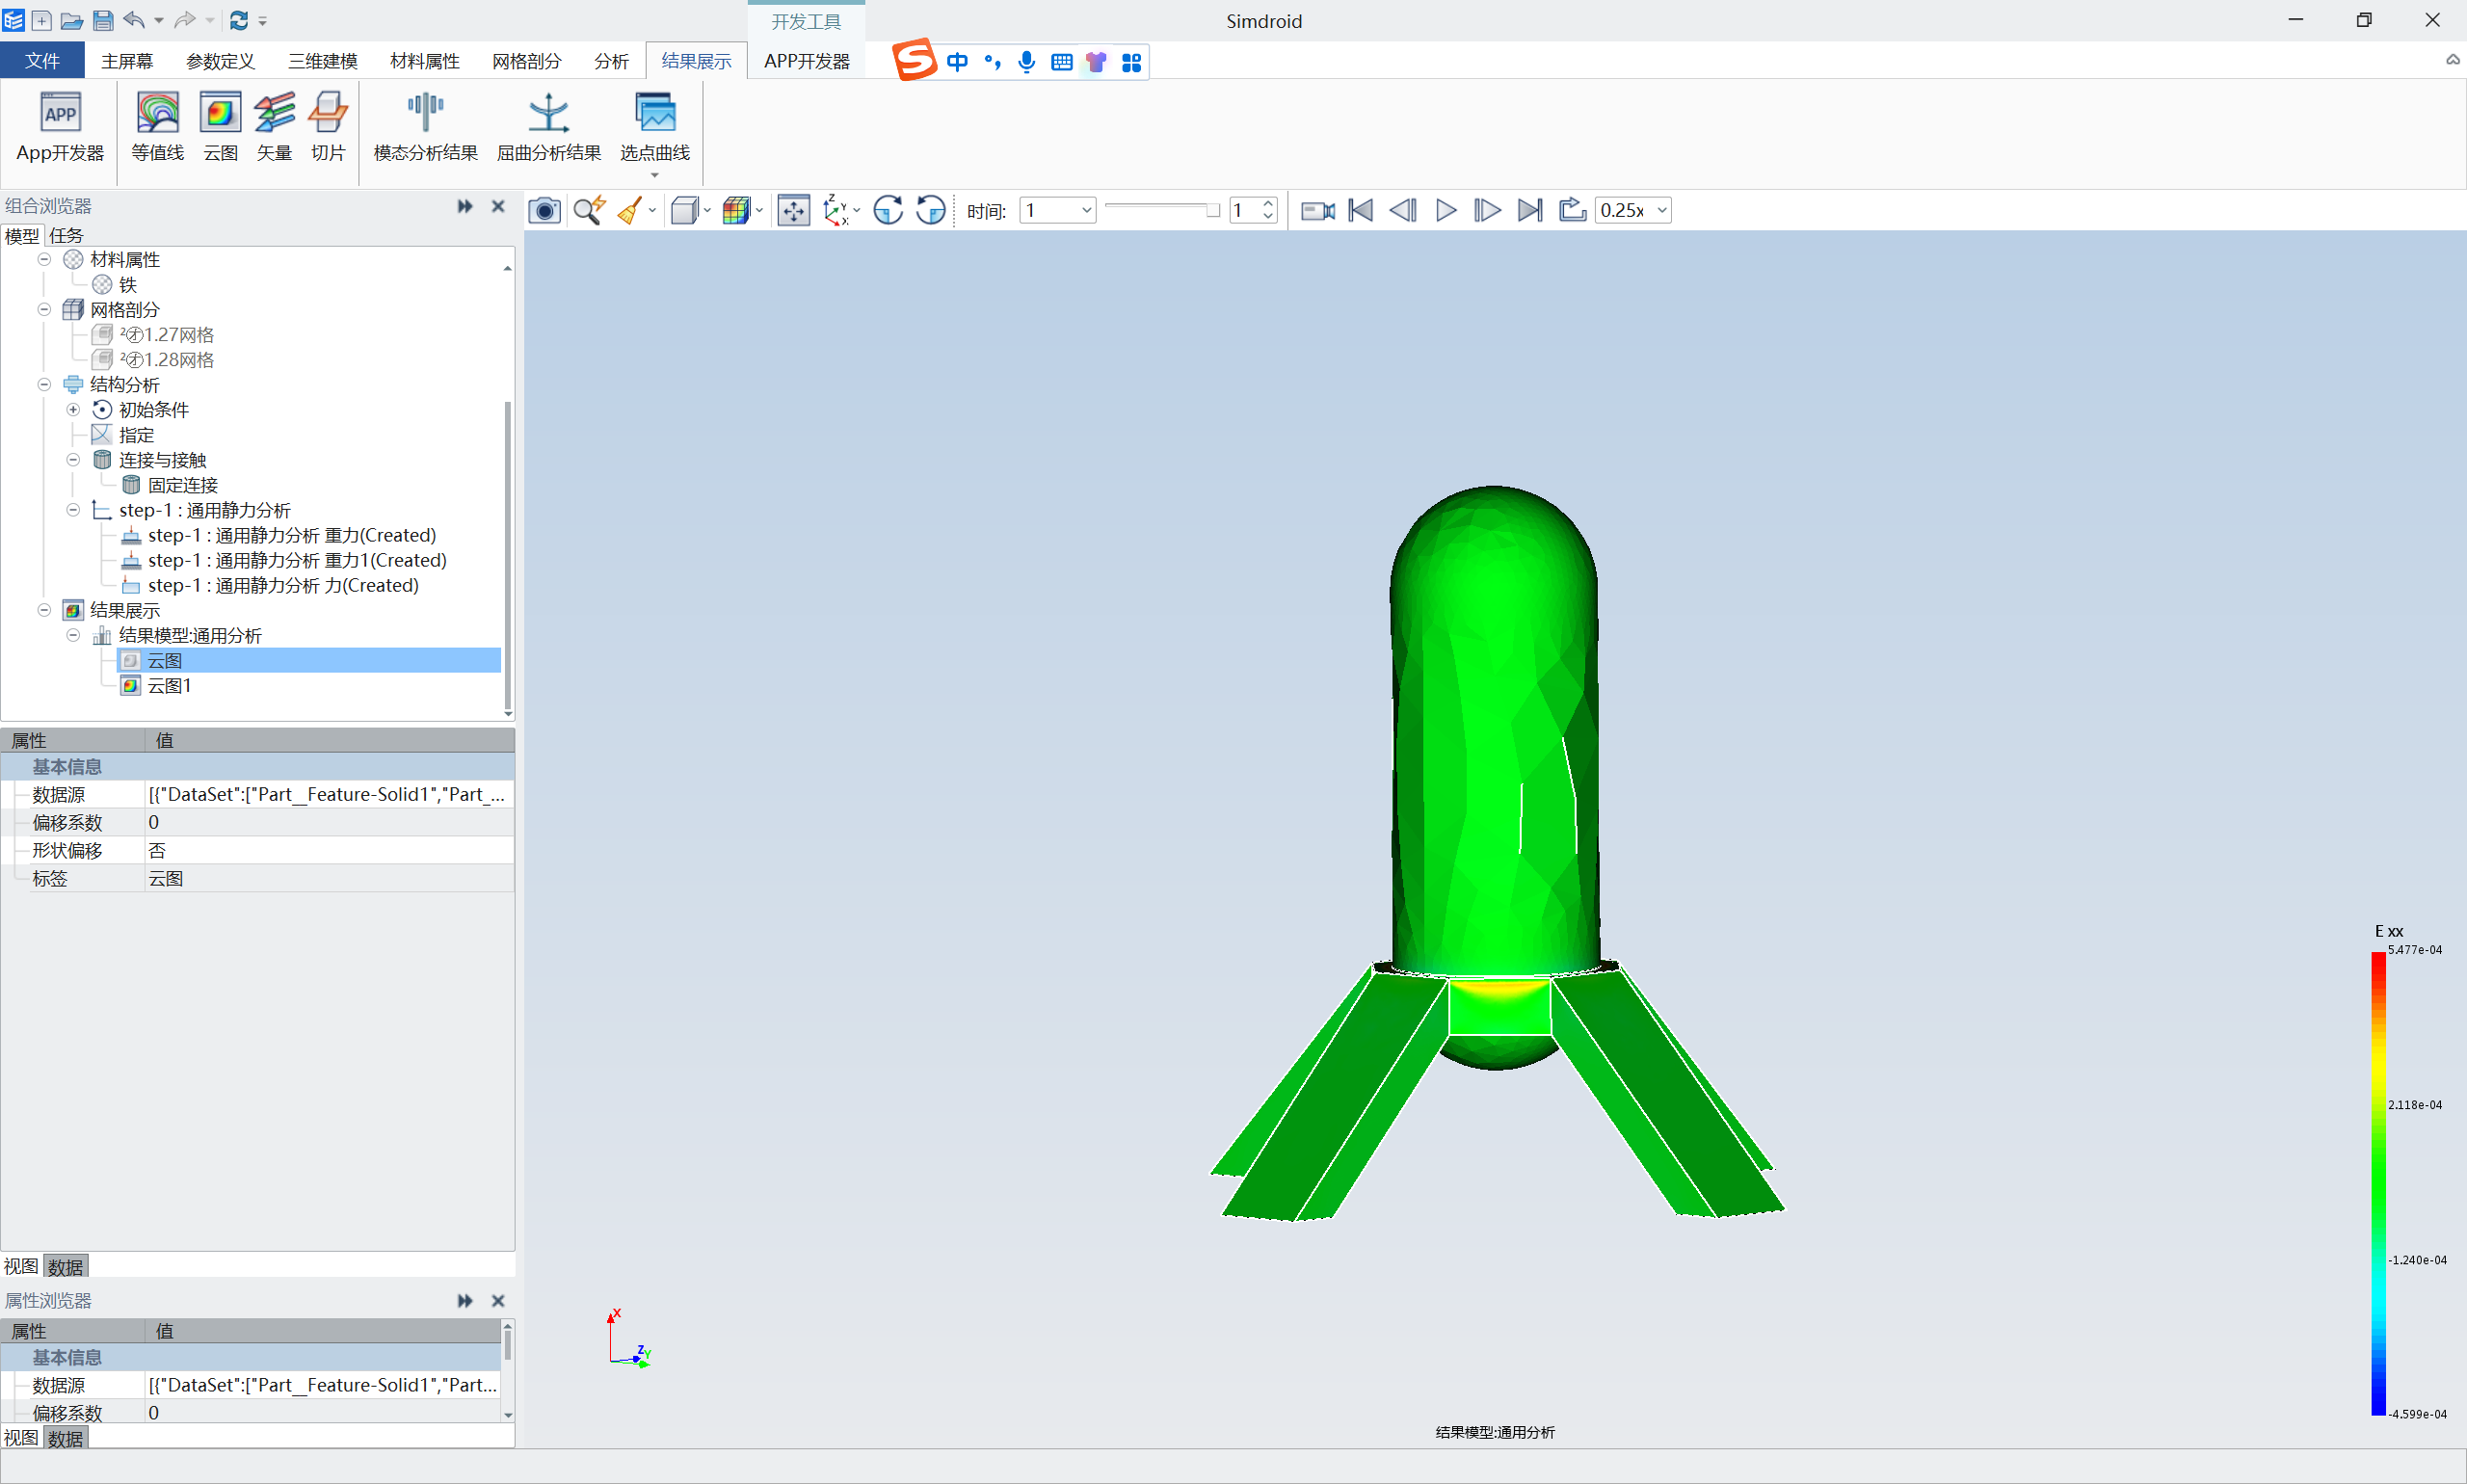
Task: Switch to the 主屏幕 ribbon tab
Action: [127, 61]
